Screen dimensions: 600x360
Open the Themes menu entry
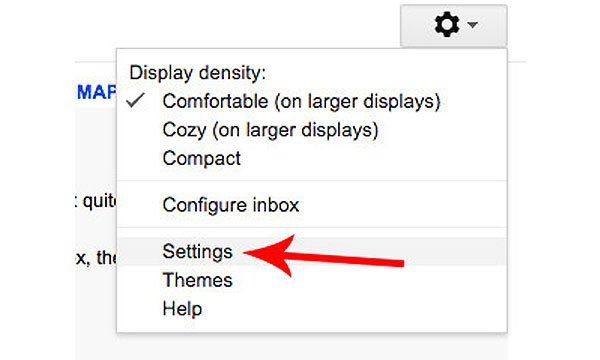(x=197, y=280)
